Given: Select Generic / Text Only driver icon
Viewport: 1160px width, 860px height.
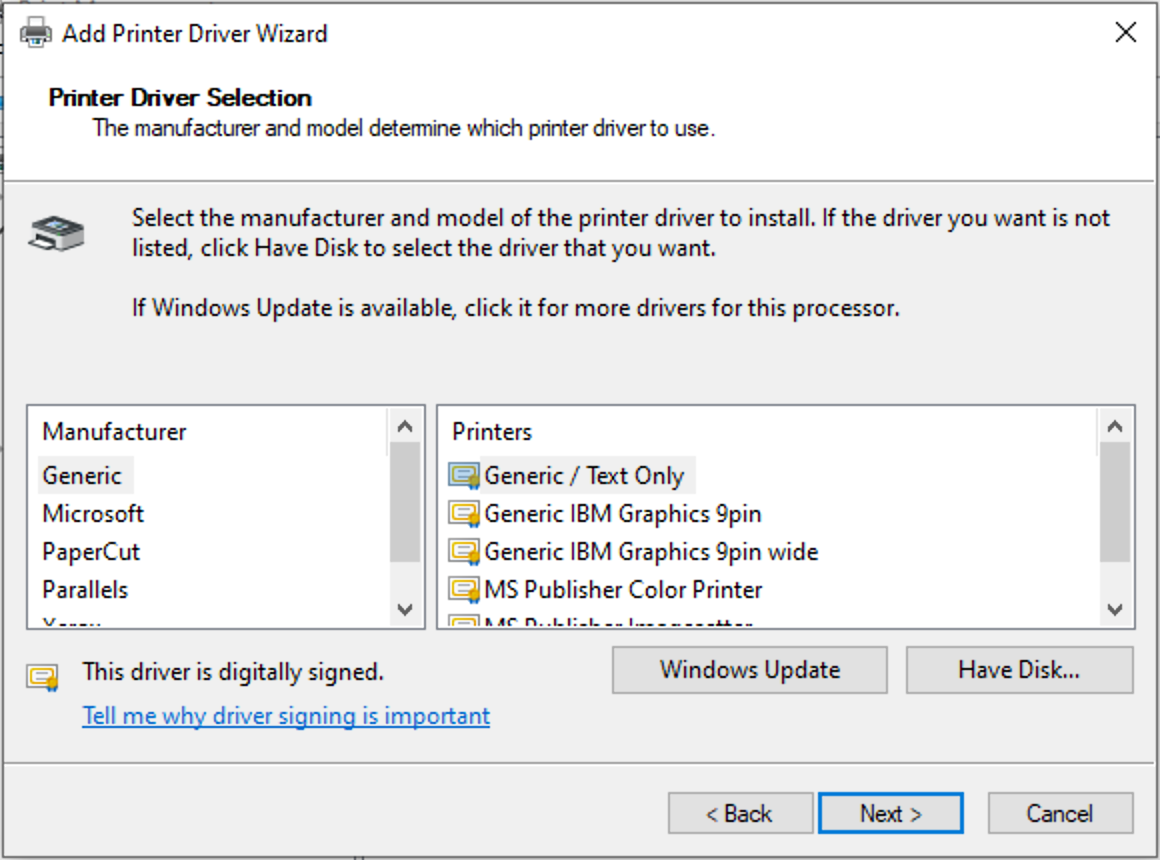Looking at the screenshot, I should coord(464,476).
